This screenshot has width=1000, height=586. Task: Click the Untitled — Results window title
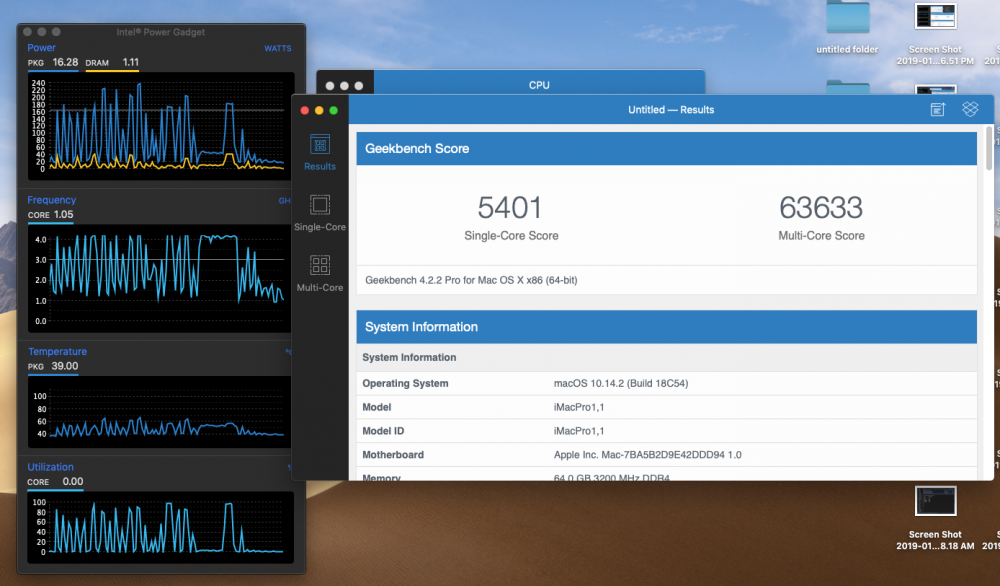pyautogui.click(x=671, y=110)
